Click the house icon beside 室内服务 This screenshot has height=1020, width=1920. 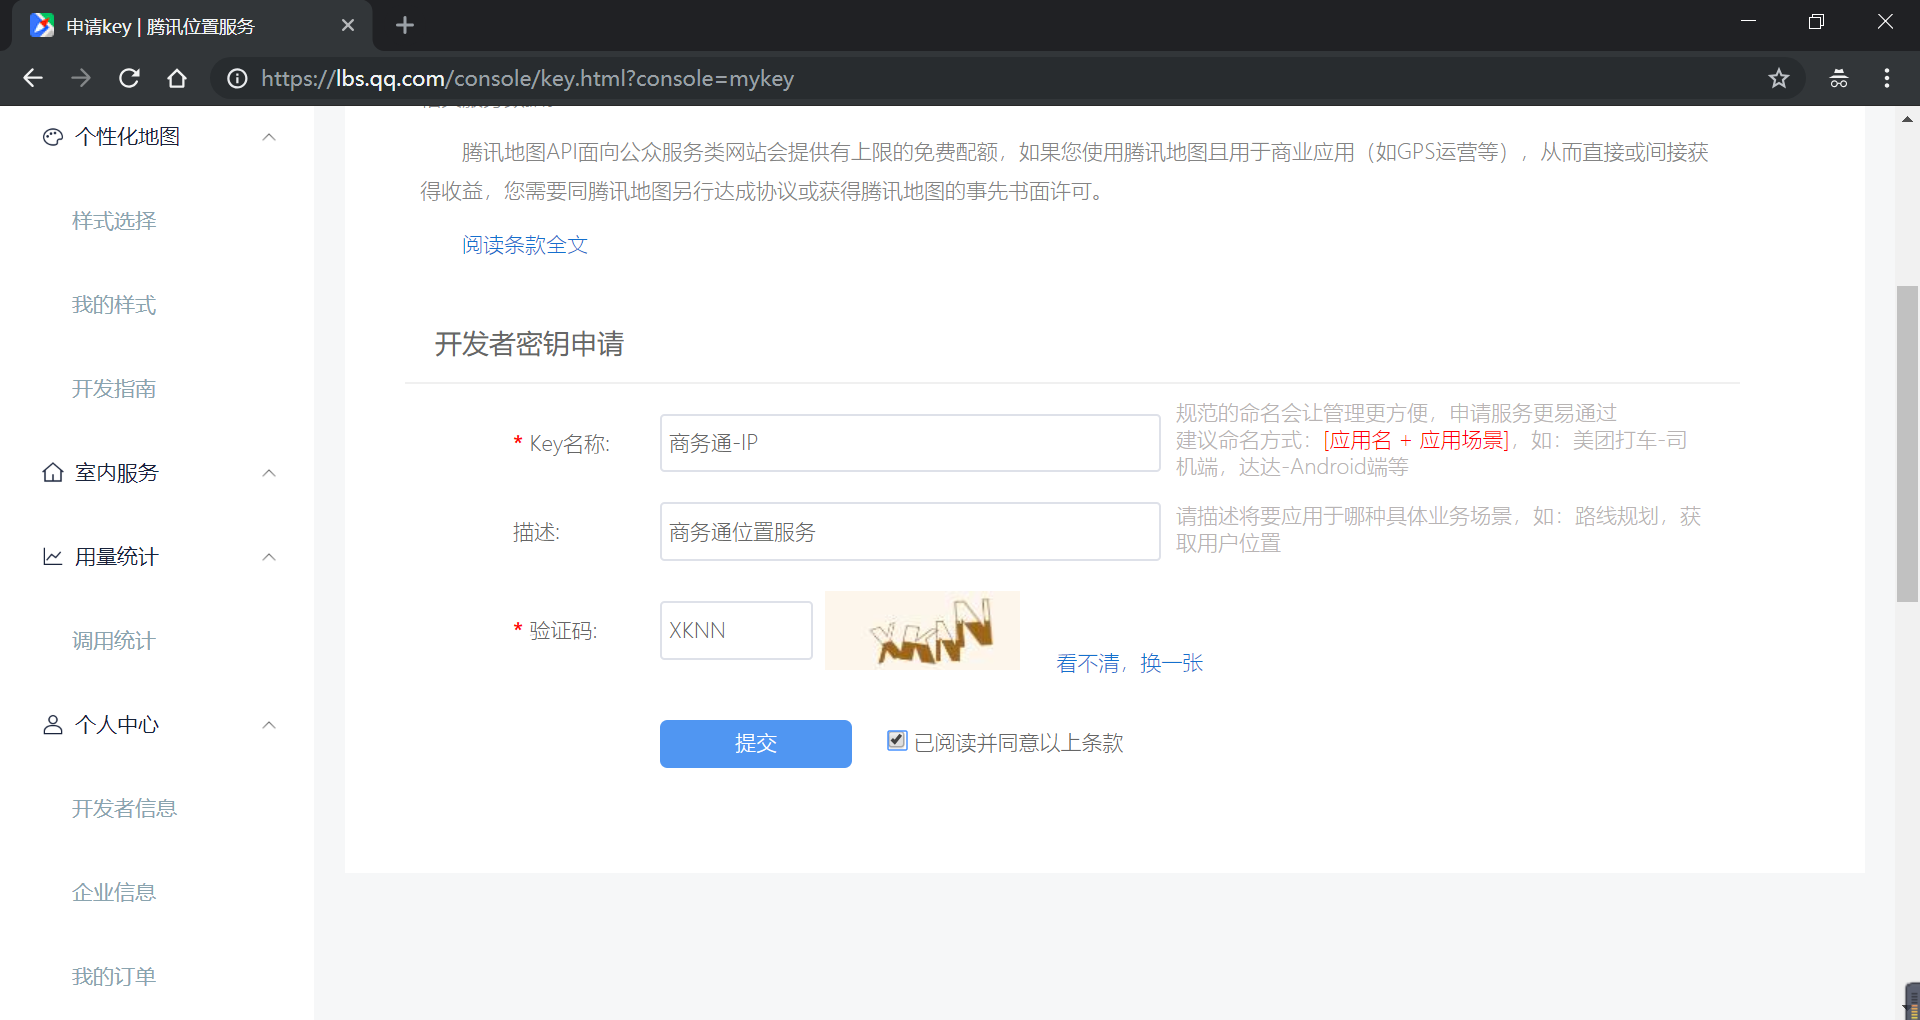pos(53,472)
